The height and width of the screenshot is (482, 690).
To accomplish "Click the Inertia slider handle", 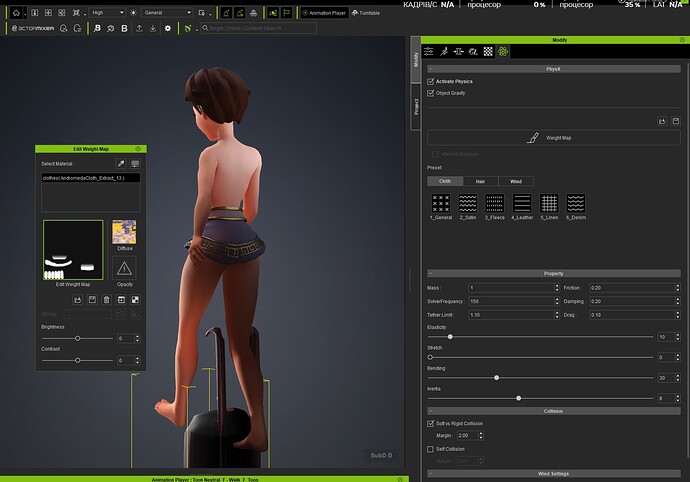I will point(518,398).
